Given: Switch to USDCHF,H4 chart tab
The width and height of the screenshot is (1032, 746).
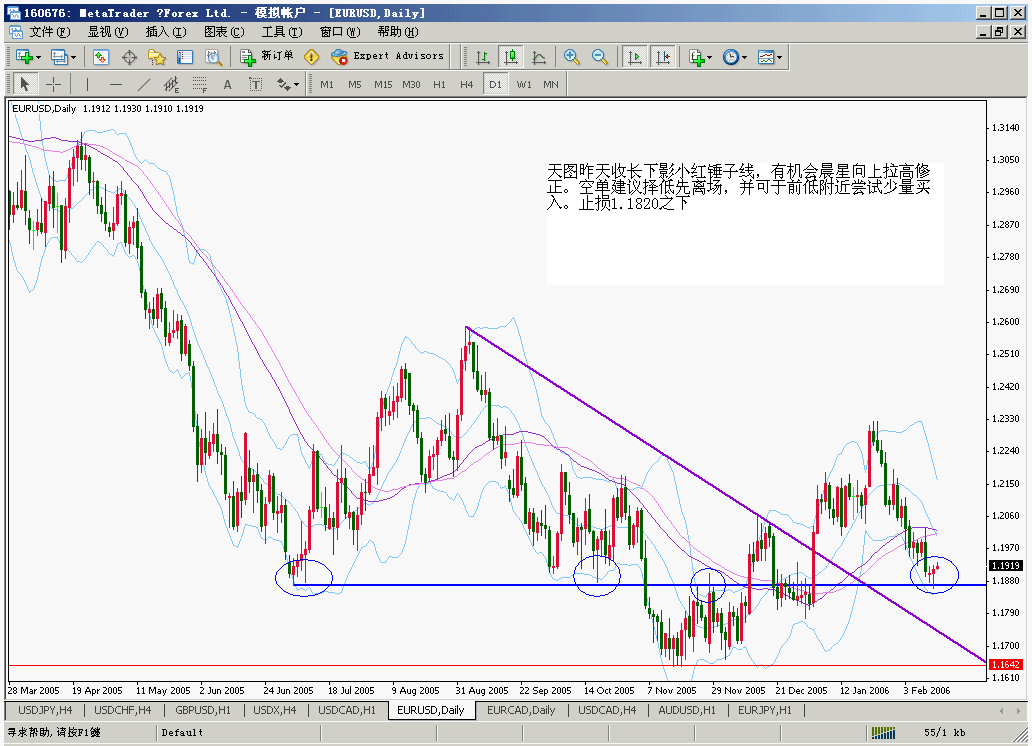Looking at the screenshot, I should [x=122, y=710].
